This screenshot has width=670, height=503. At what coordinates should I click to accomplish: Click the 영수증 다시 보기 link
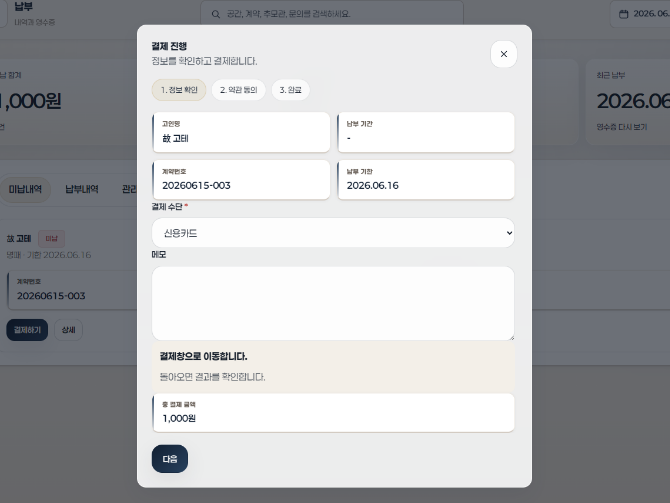[622, 127]
